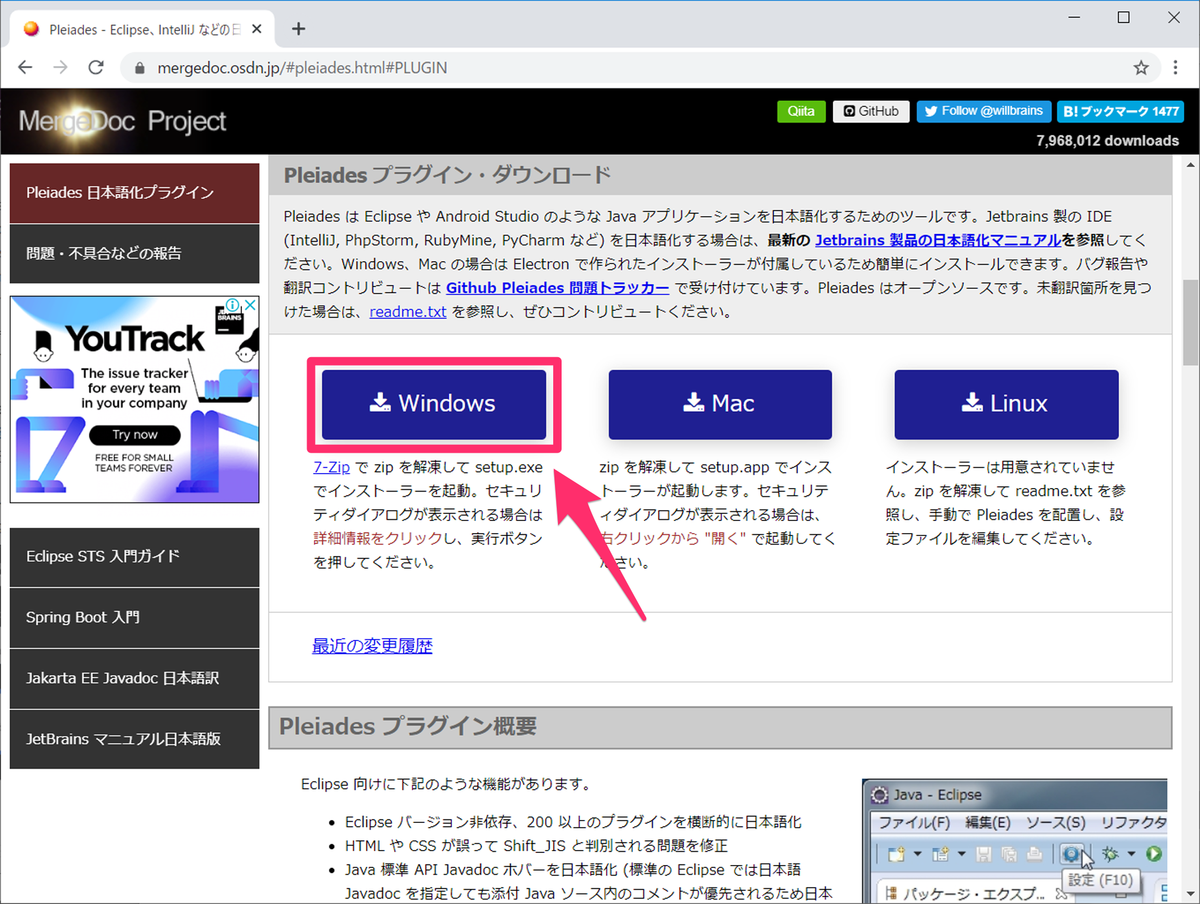Viewport: 1200px width, 904px height.
Task: Click 編集(E) menu in Eclipse screenshot
Action: pos(988,823)
